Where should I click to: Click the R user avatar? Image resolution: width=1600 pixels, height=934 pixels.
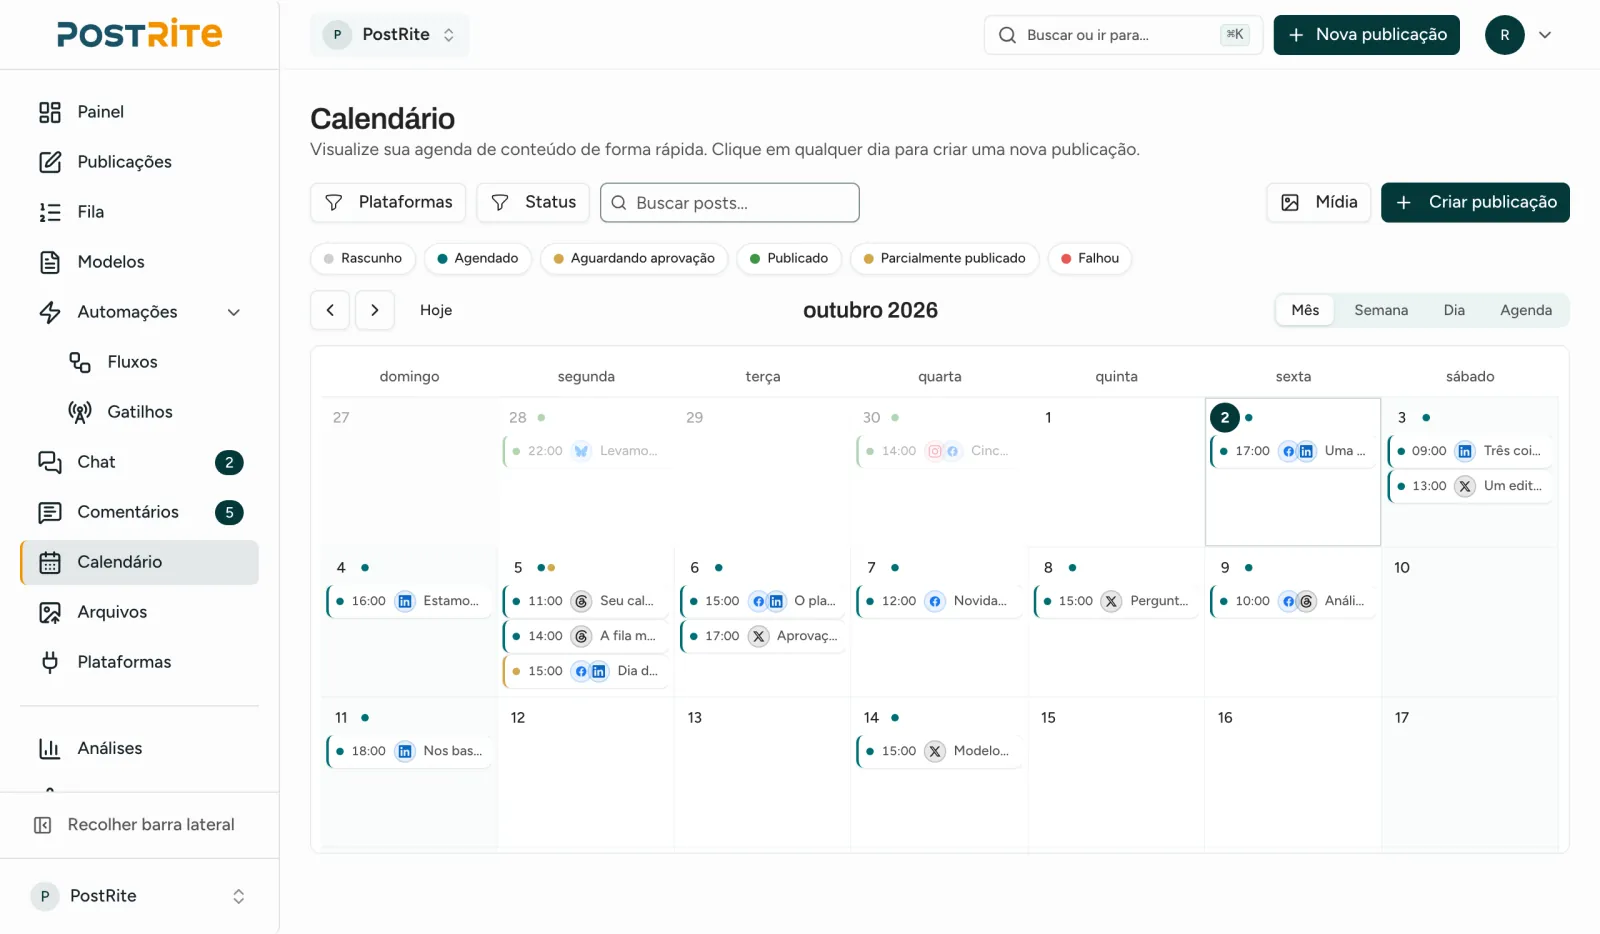pos(1504,35)
